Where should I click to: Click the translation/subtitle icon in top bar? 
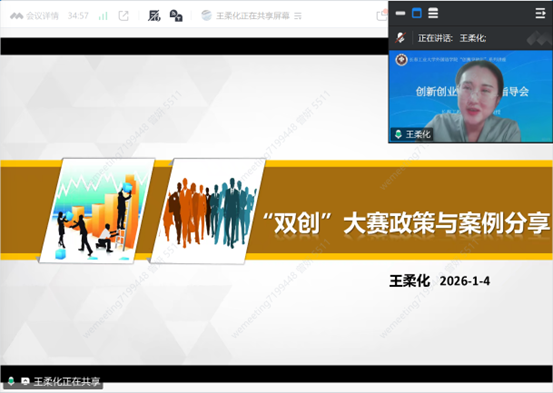[176, 16]
